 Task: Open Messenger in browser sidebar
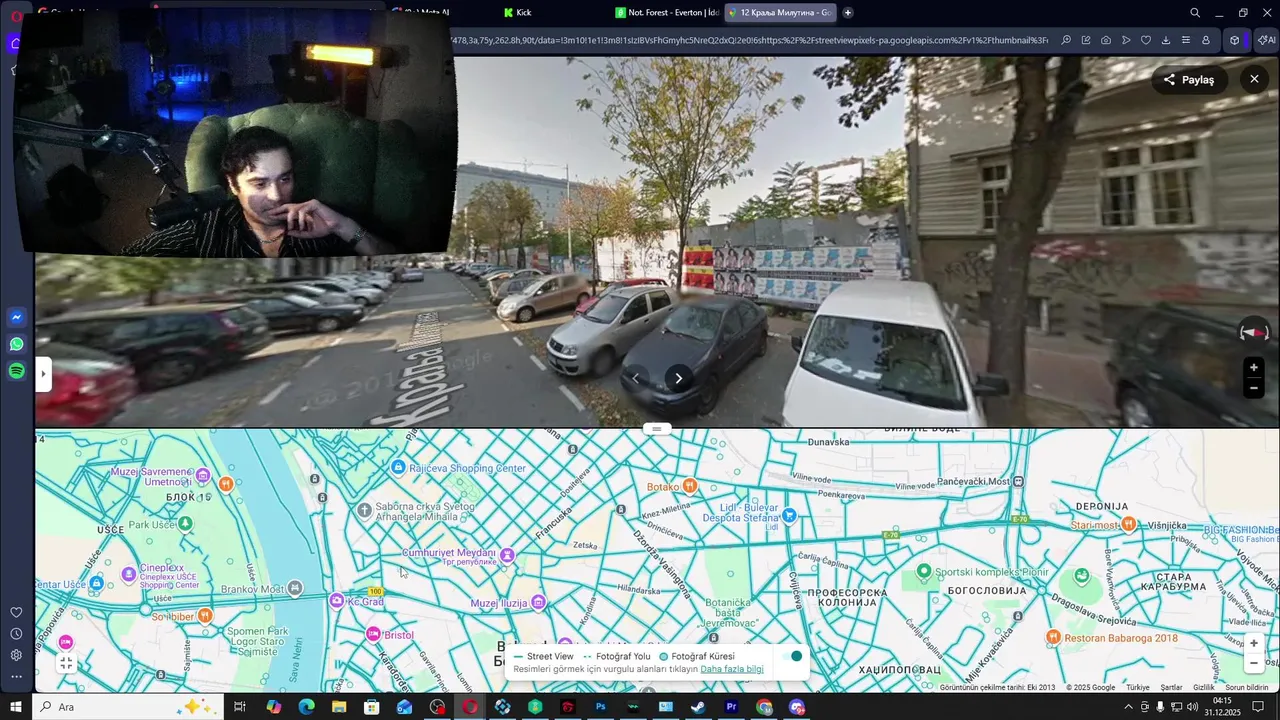pyautogui.click(x=16, y=317)
